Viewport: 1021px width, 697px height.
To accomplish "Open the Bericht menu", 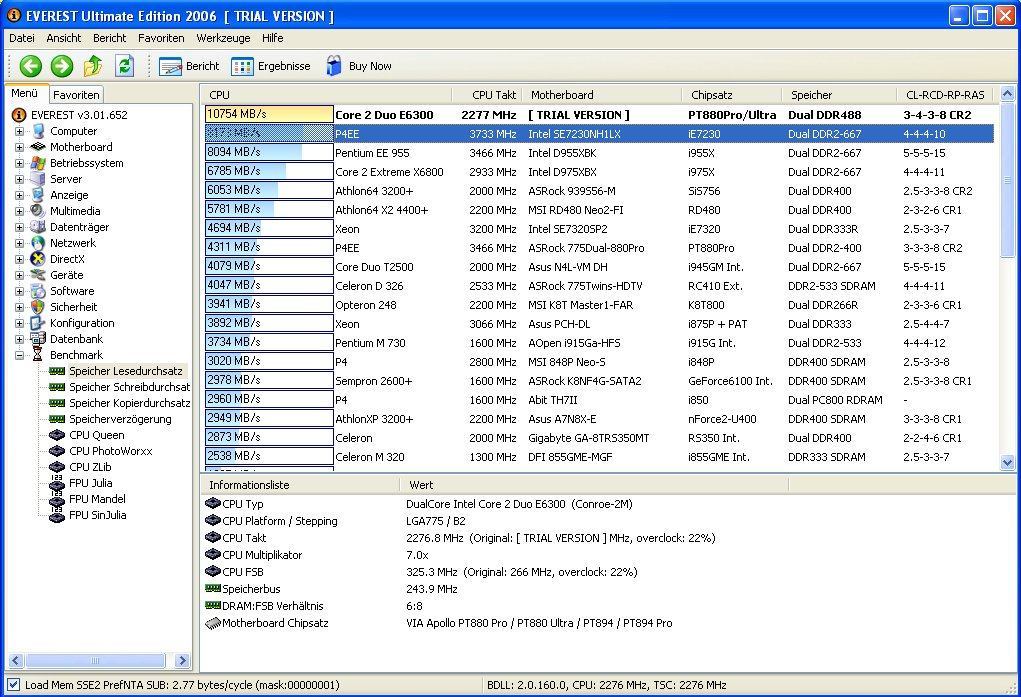I will (109, 38).
